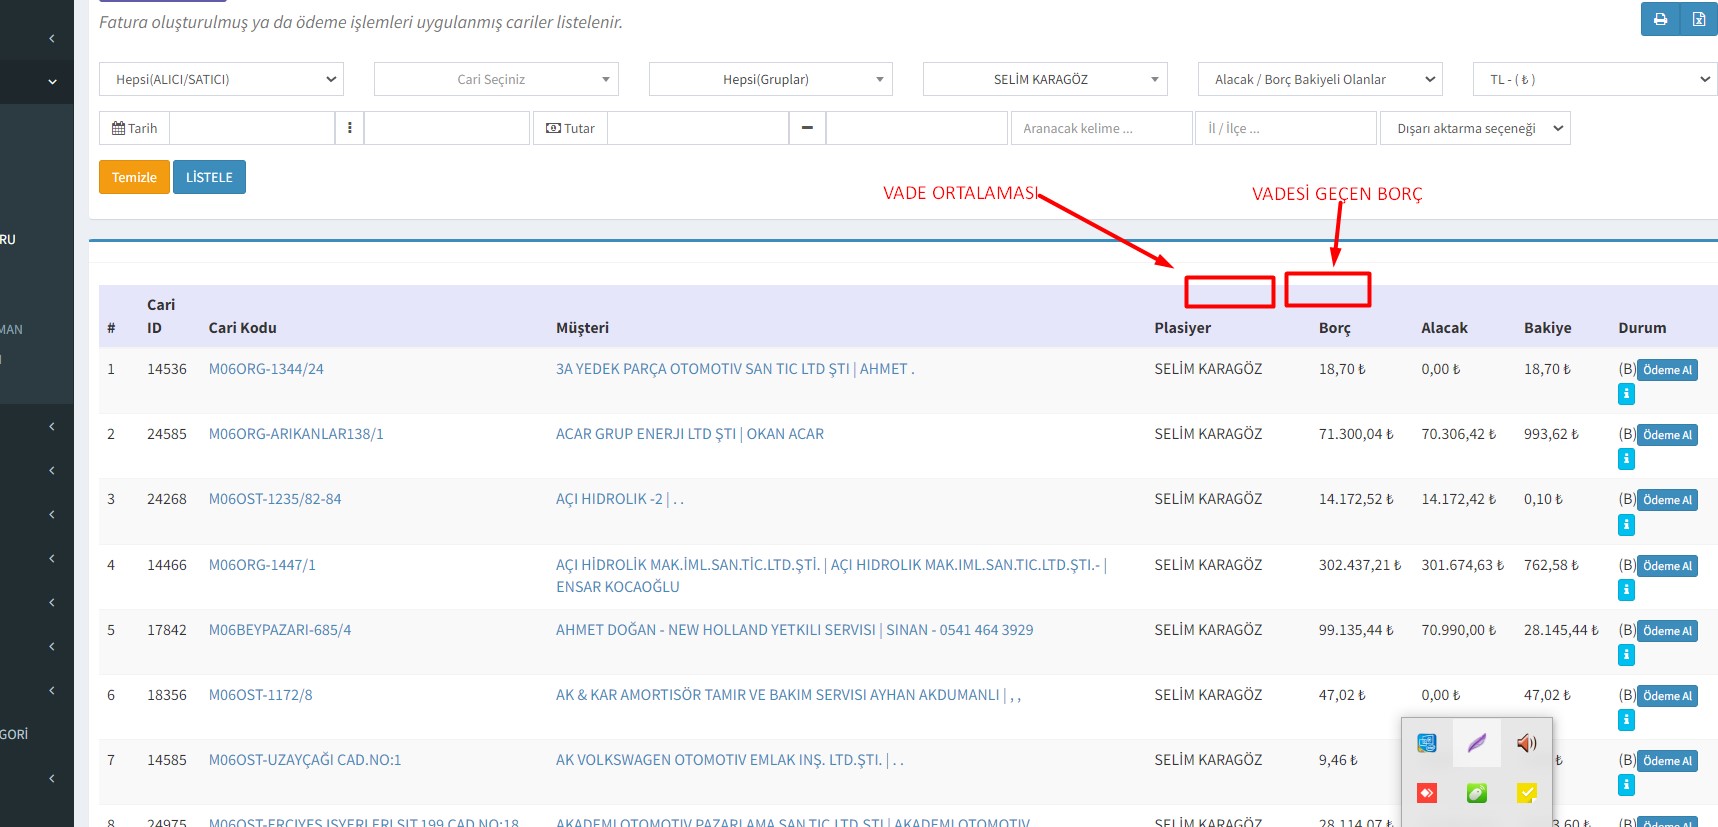
Task: Click Ödeme Al for AHMET DOĞAN row
Action: (x=1667, y=631)
